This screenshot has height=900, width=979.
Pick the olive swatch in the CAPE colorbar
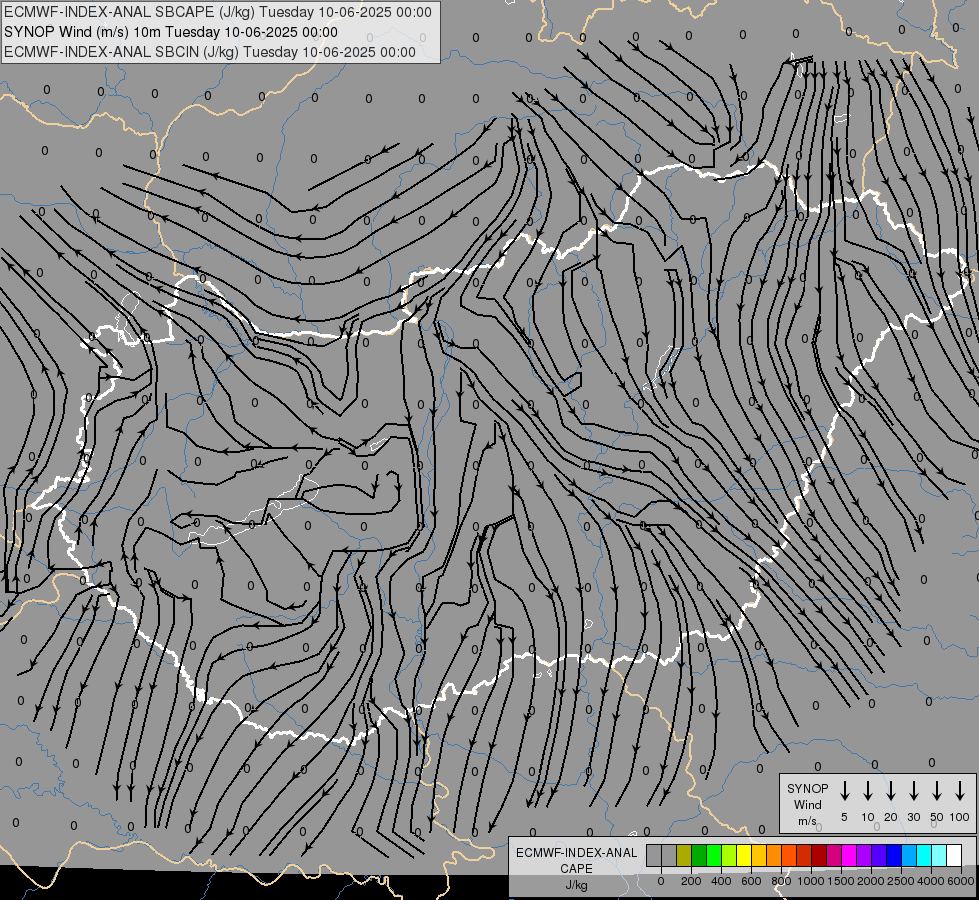tap(684, 855)
